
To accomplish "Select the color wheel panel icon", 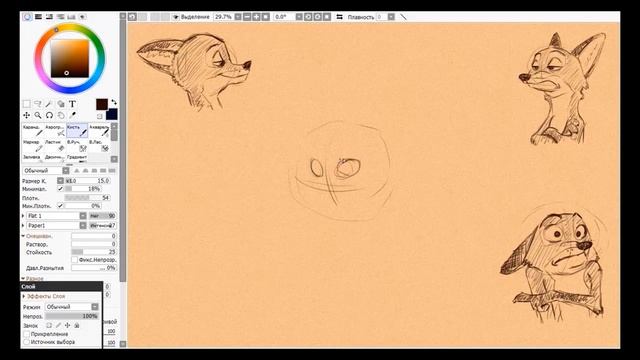I will point(27,17).
